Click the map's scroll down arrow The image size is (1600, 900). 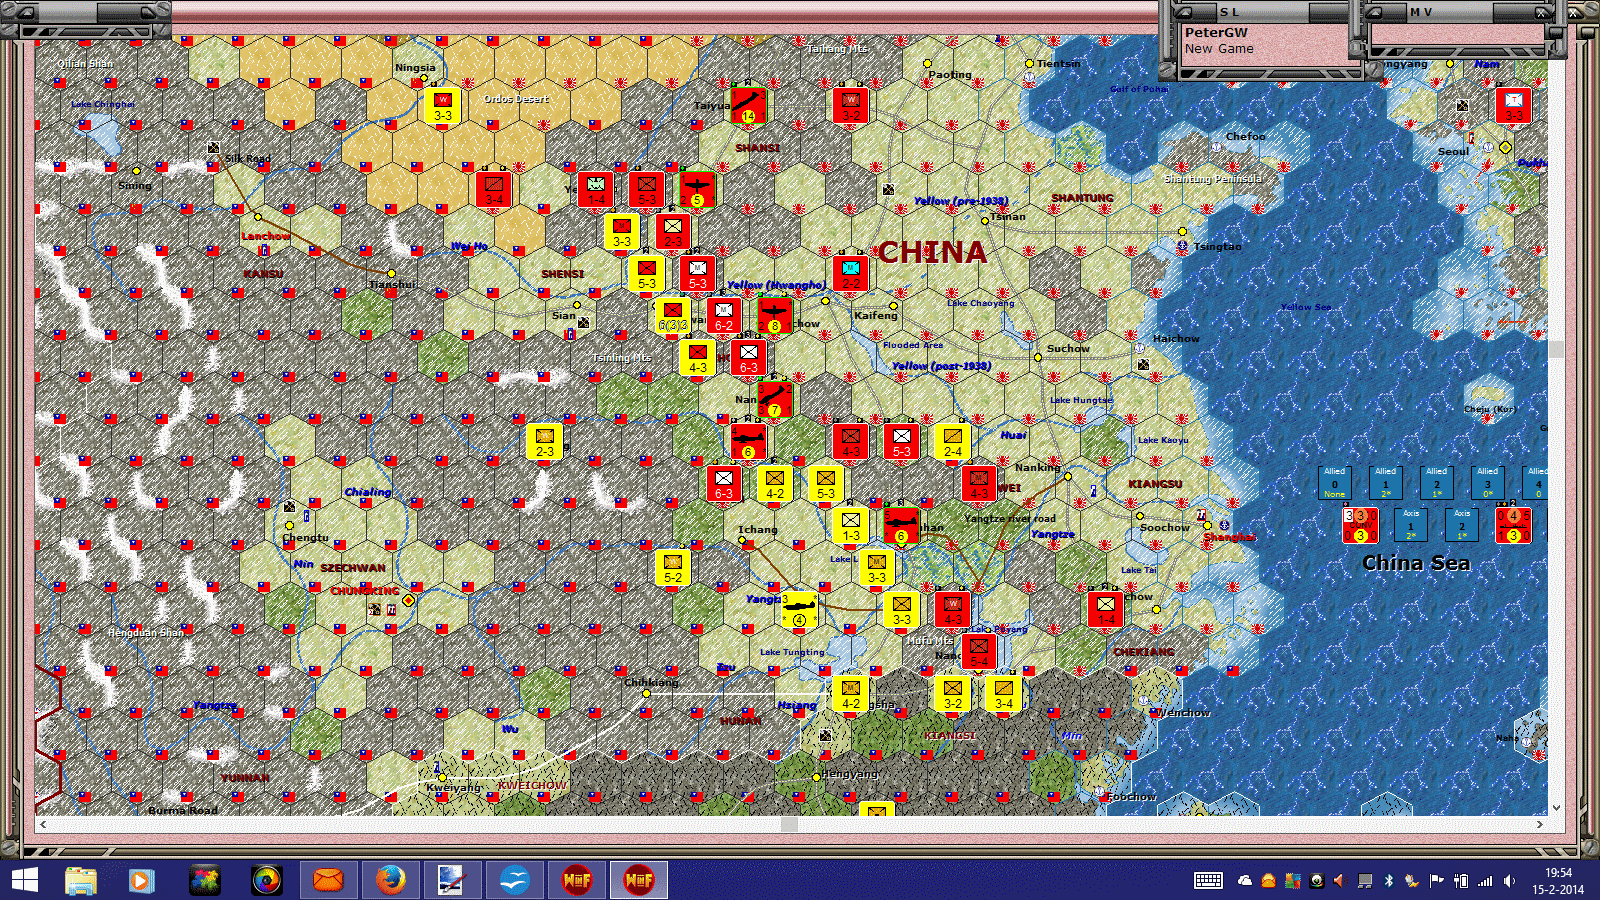pyautogui.click(x=1556, y=808)
